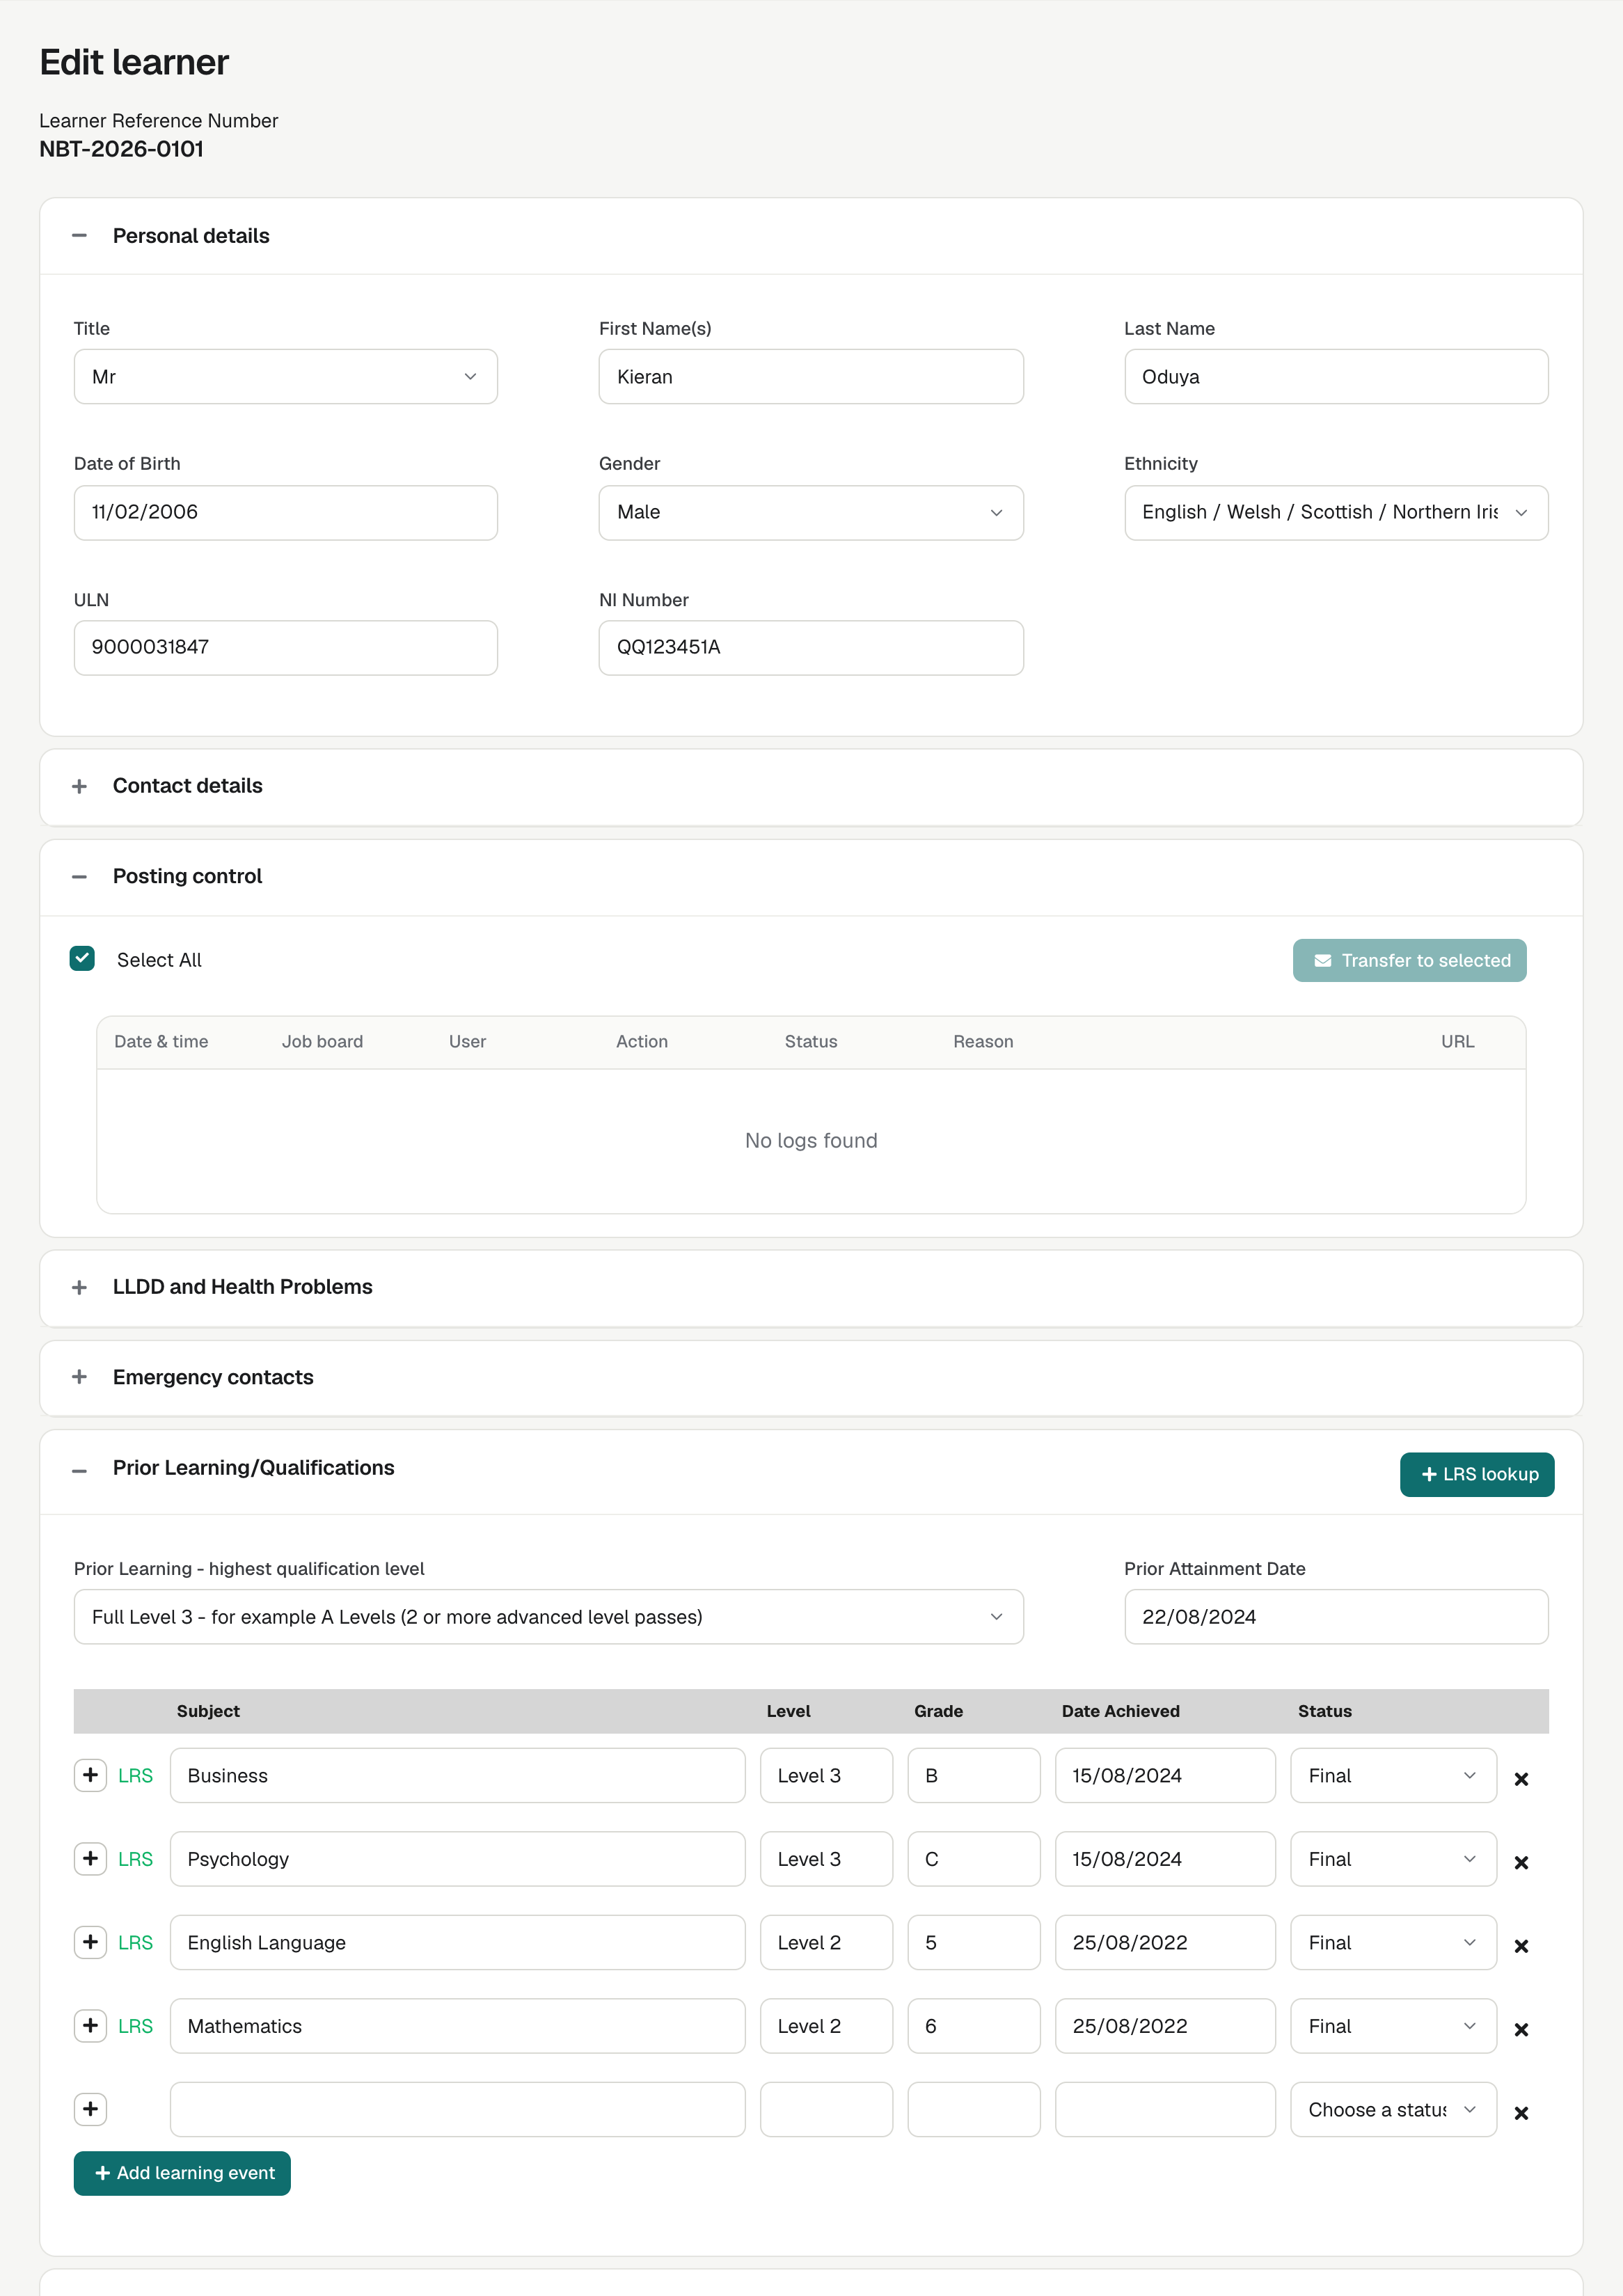The image size is (1623, 2296).
Task: Remove the Psychology qualification row
Action: click(x=1521, y=1862)
